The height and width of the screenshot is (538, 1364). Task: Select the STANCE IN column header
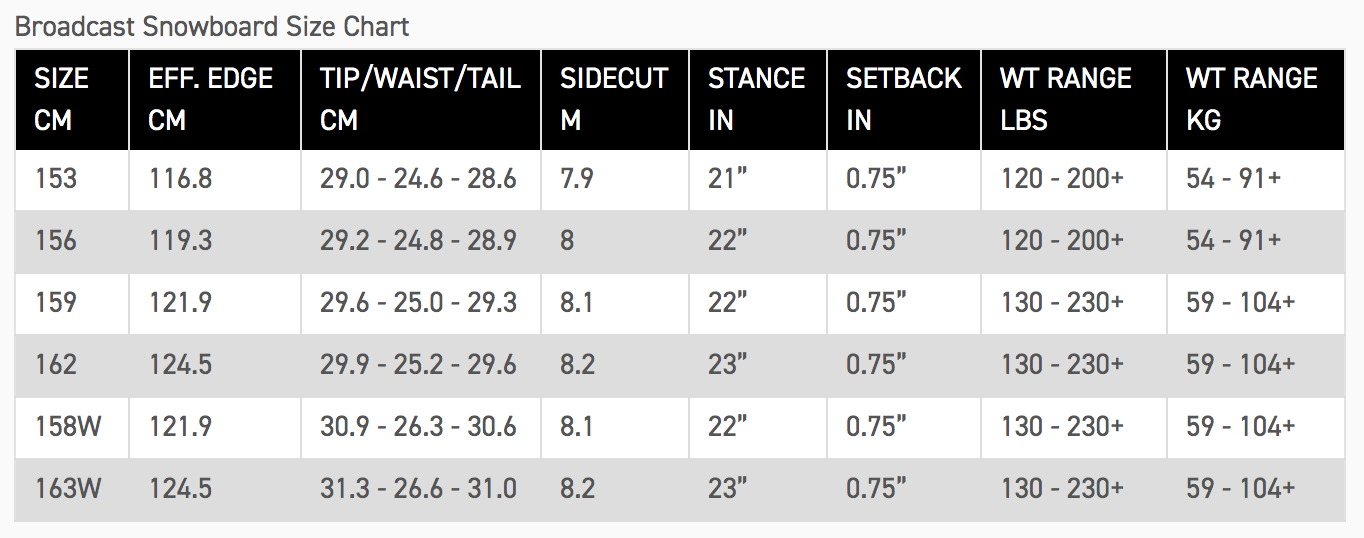[756, 99]
